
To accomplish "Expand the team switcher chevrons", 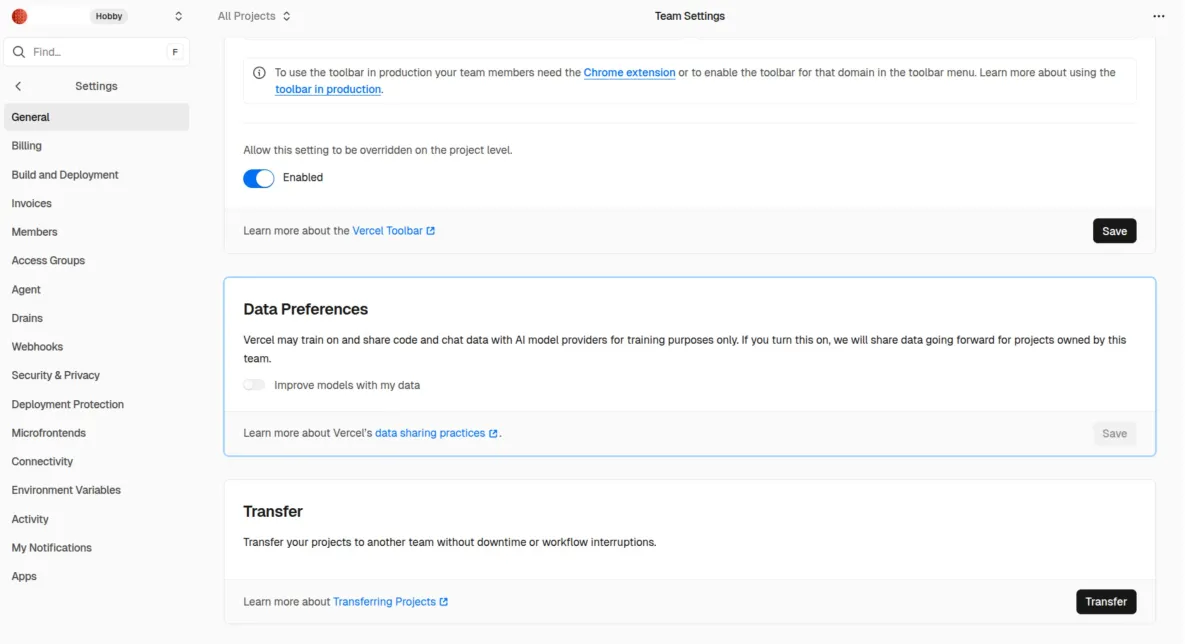I will 178,16.
